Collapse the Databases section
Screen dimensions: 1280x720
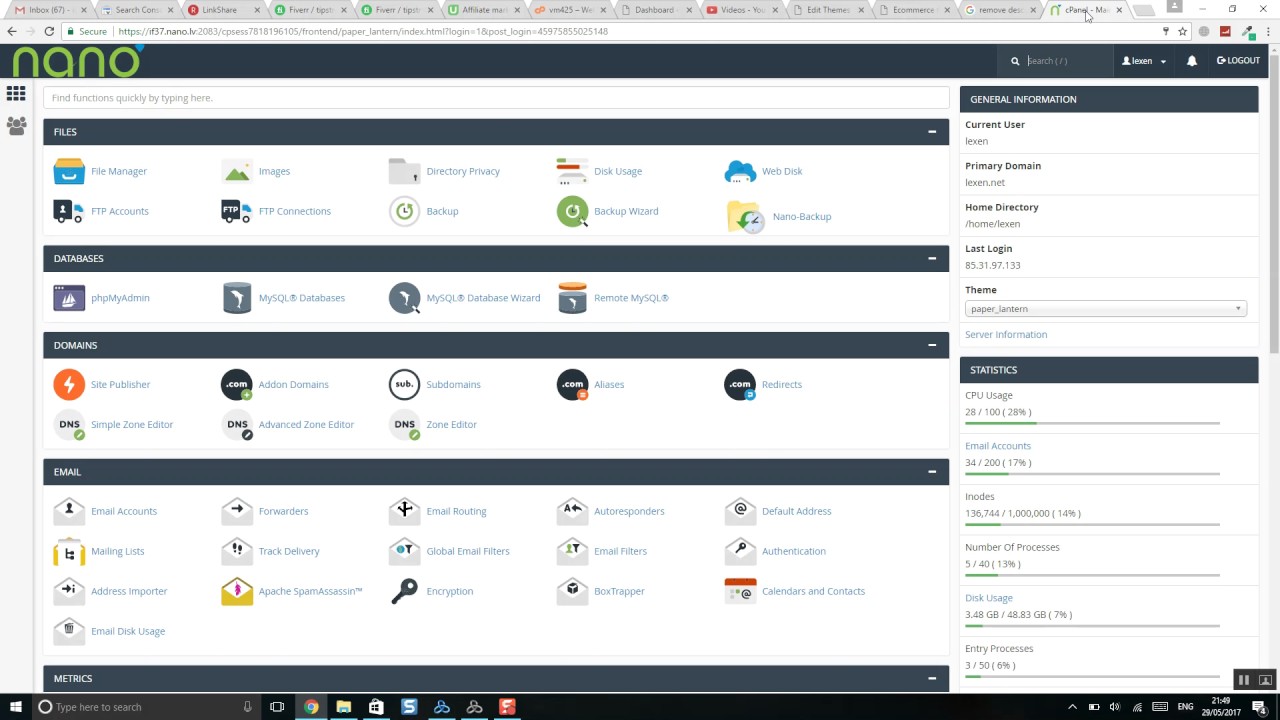pyautogui.click(x=932, y=258)
